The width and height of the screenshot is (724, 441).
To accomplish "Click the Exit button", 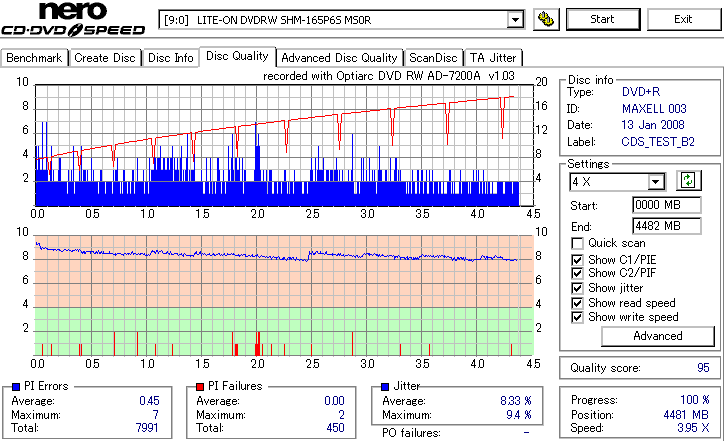I will pyautogui.click(x=683, y=19).
